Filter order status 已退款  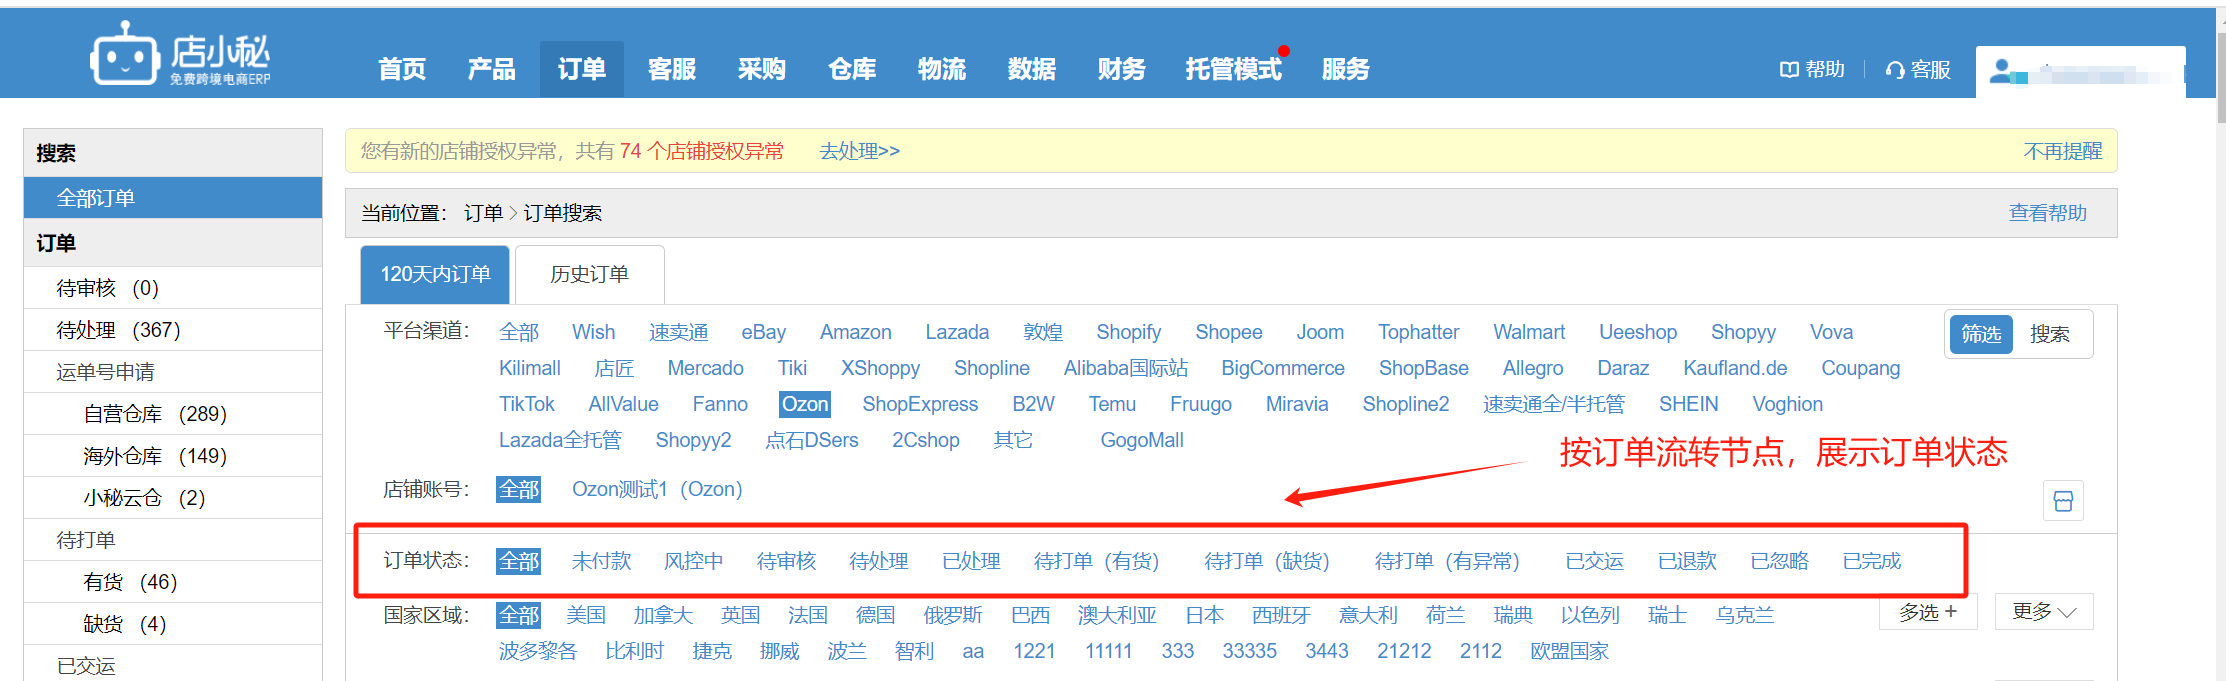coord(1687,561)
